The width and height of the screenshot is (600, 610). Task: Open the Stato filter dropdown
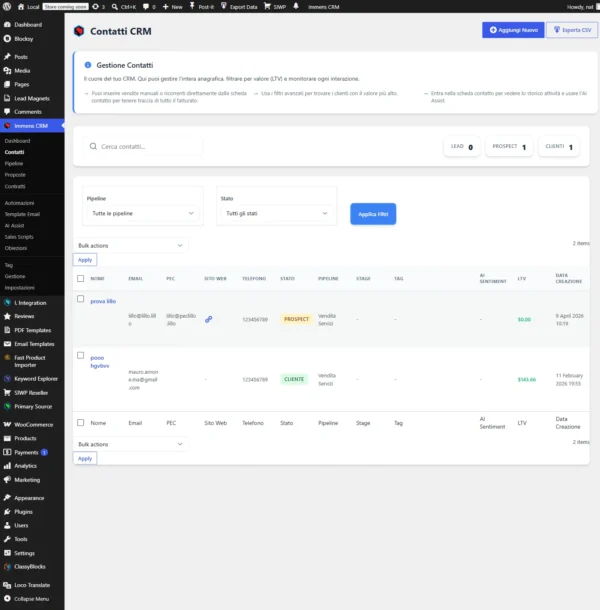(x=276, y=213)
